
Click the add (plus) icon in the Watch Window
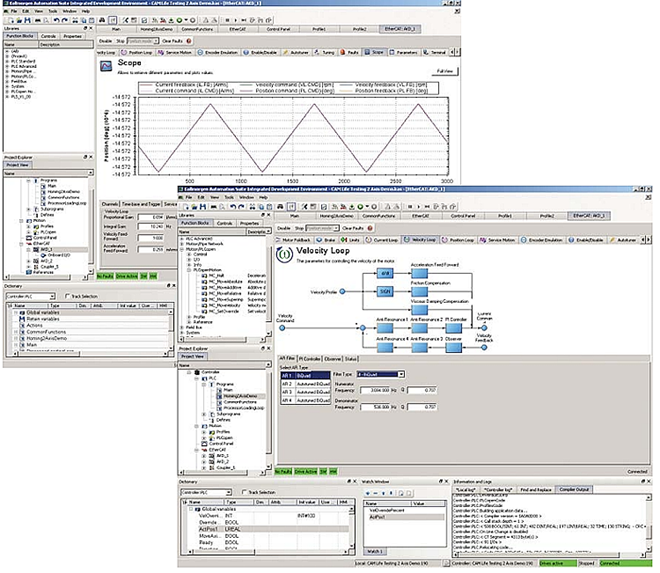368,493
